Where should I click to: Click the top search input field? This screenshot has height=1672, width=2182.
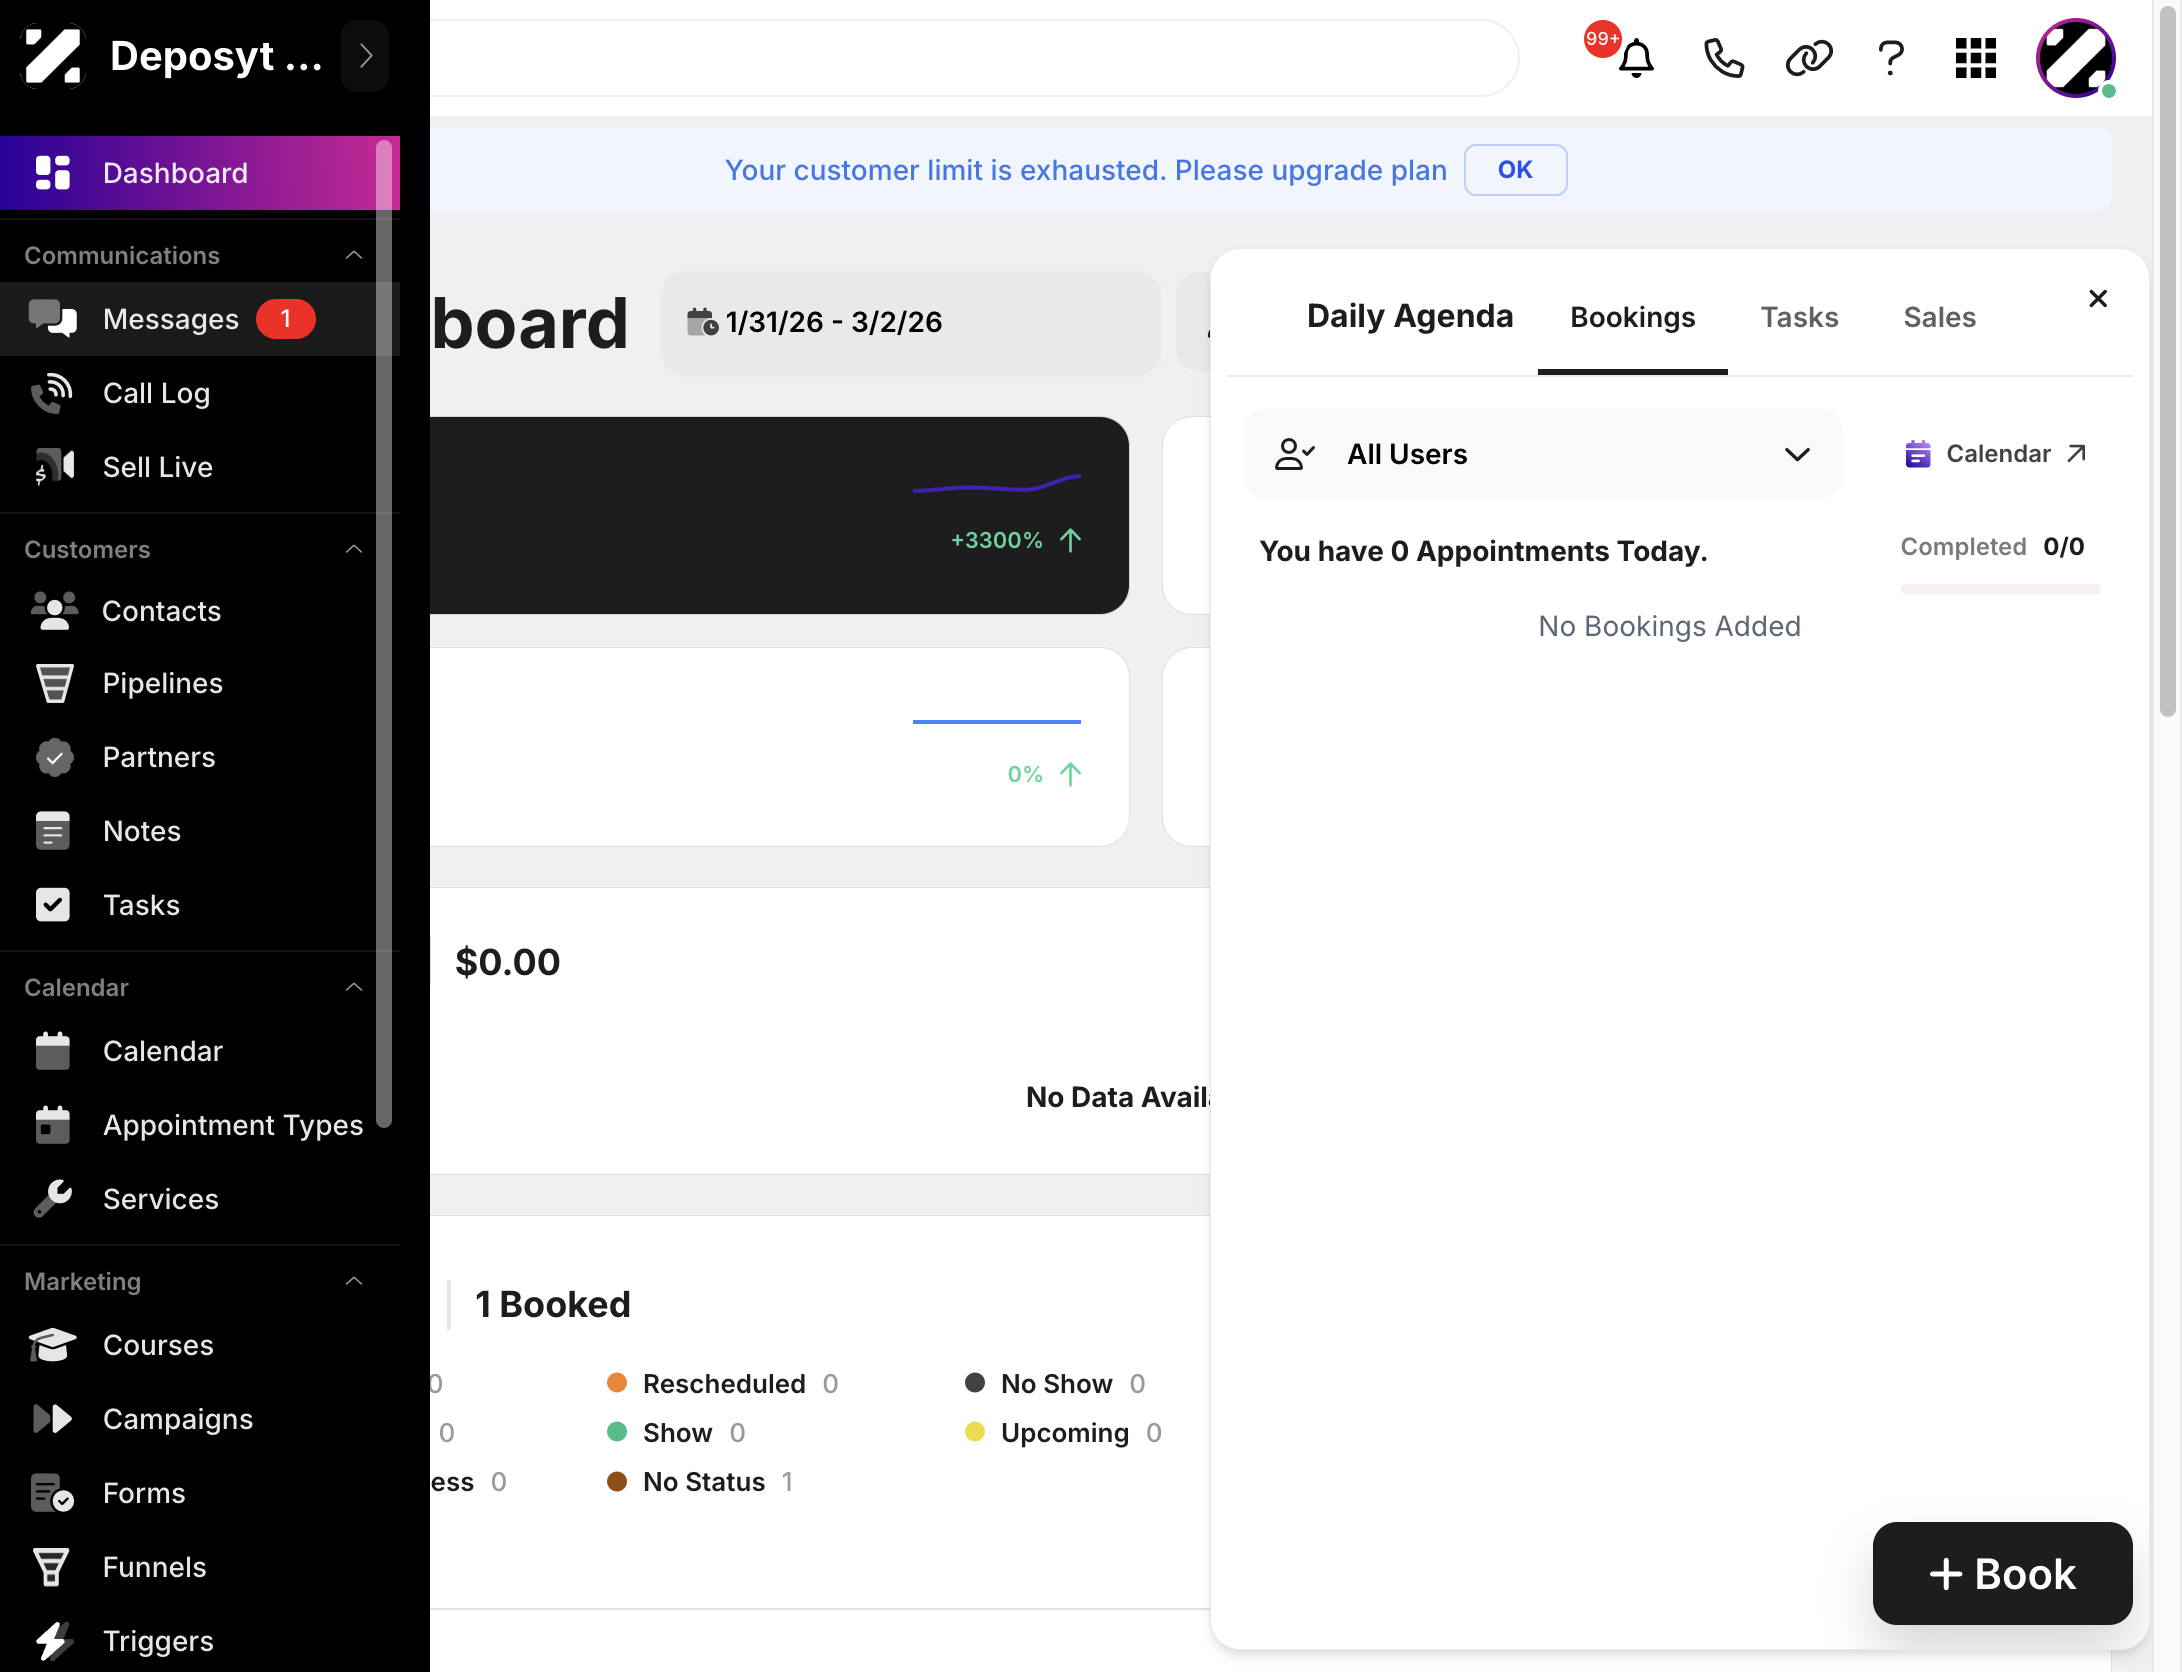(974, 58)
